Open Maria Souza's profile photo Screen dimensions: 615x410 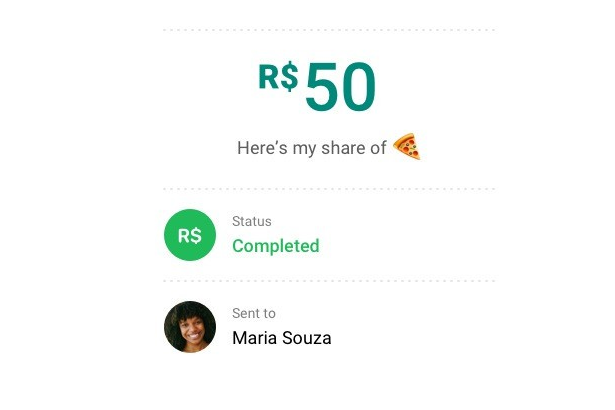(x=189, y=327)
